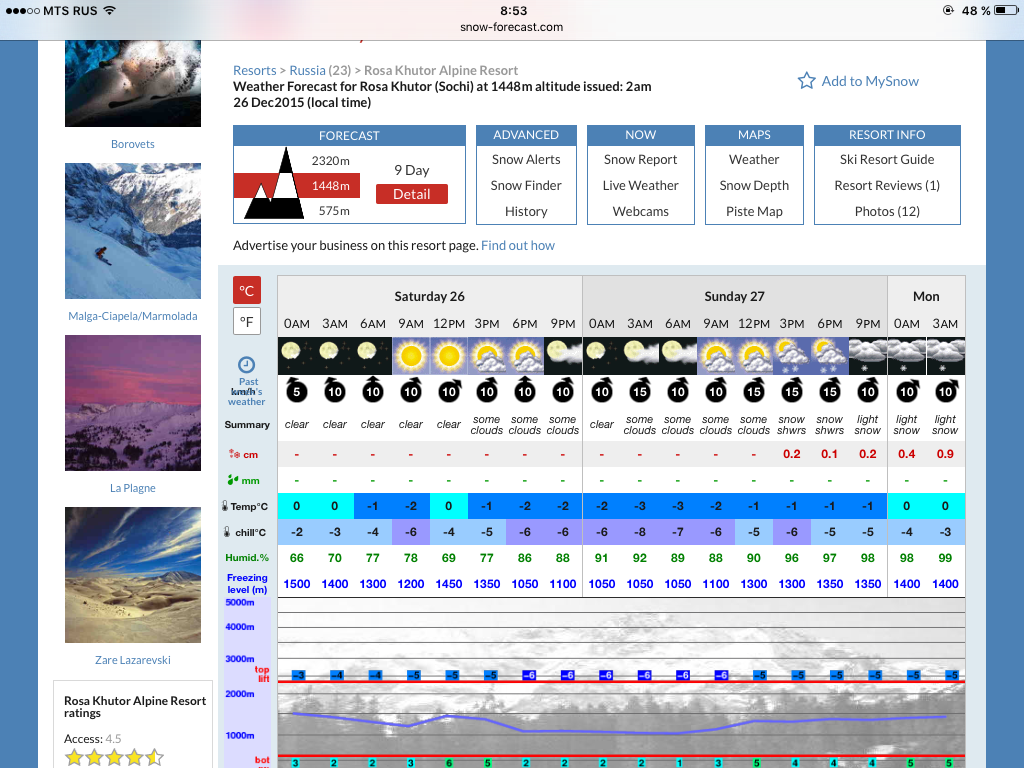Tap the WiFi status icon

110,10
